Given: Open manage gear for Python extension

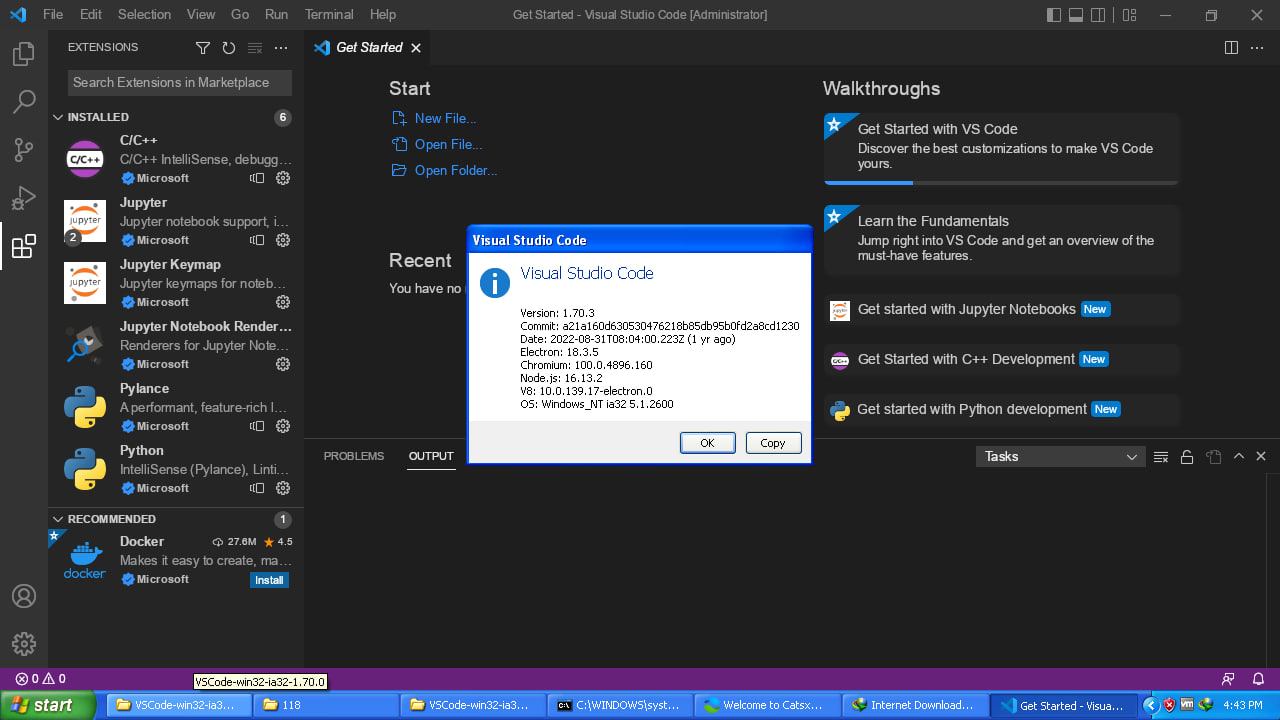Looking at the screenshot, I should coord(283,488).
